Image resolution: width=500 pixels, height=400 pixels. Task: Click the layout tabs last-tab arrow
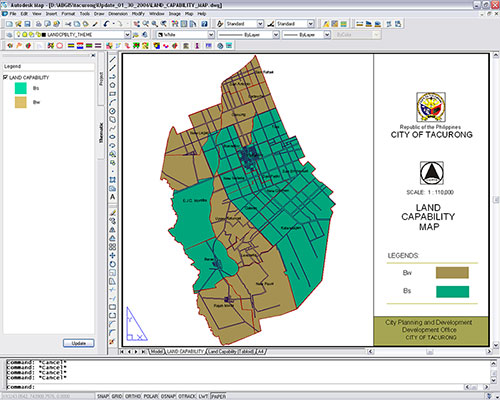(x=143, y=352)
